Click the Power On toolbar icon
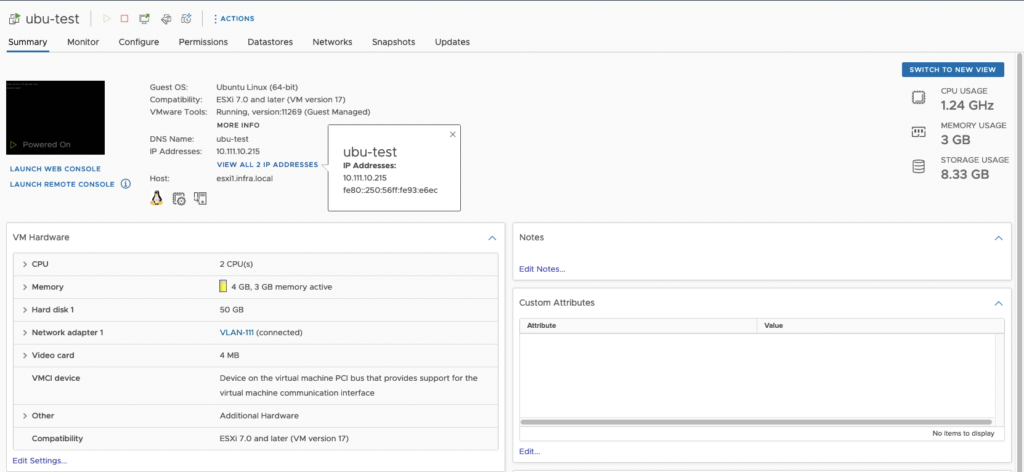 coord(107,18)
